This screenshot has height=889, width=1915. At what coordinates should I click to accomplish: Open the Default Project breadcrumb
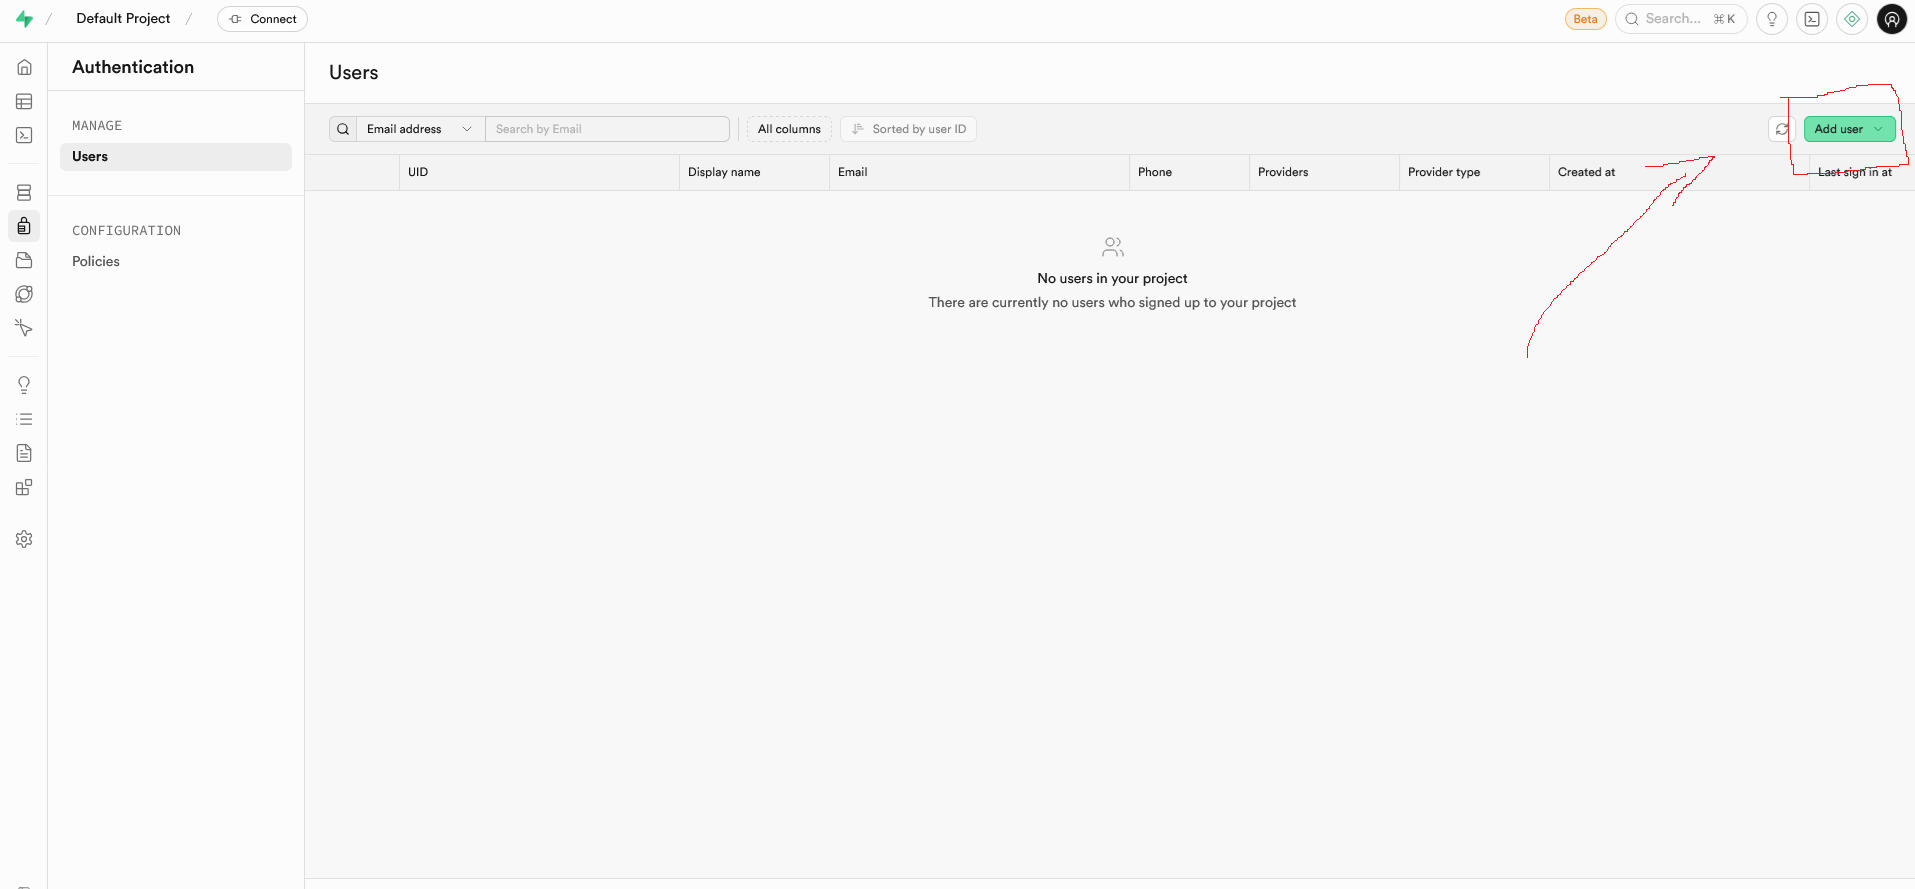(123, 19)
